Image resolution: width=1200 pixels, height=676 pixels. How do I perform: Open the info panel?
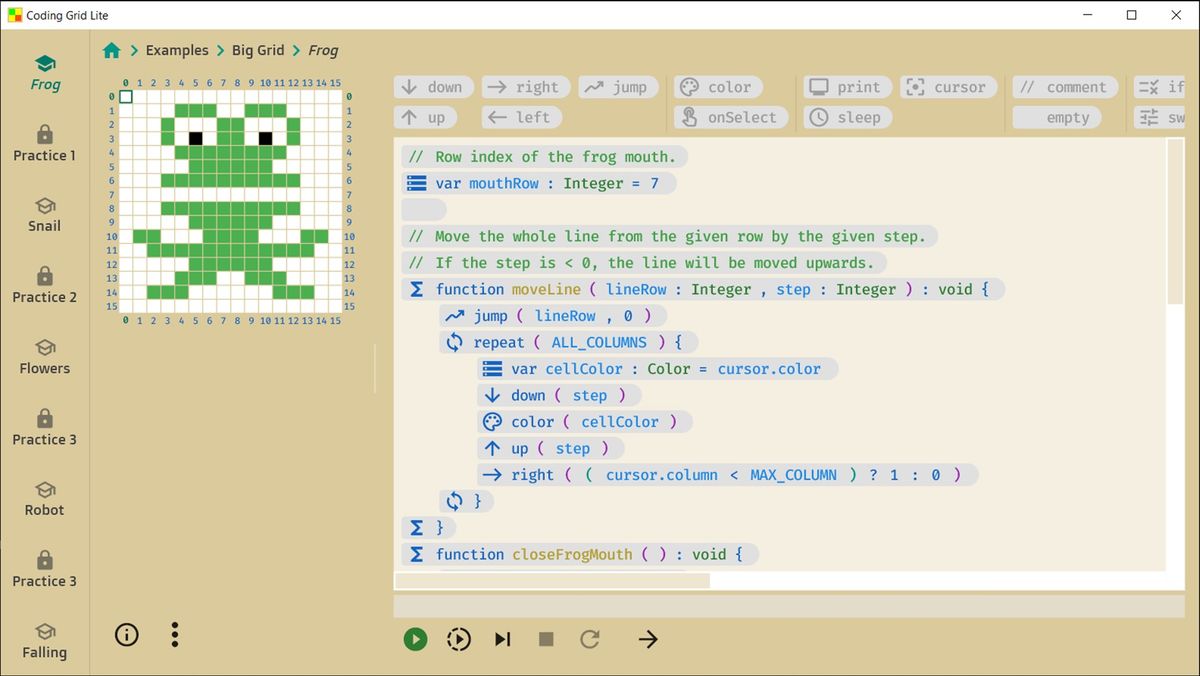126,635
